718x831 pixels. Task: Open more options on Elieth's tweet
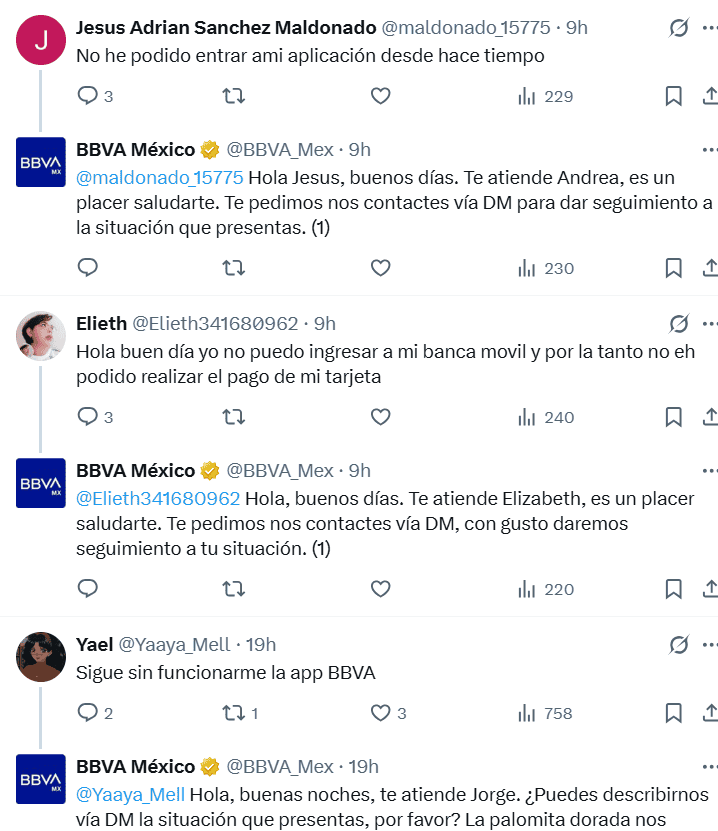tap(710, 323)
